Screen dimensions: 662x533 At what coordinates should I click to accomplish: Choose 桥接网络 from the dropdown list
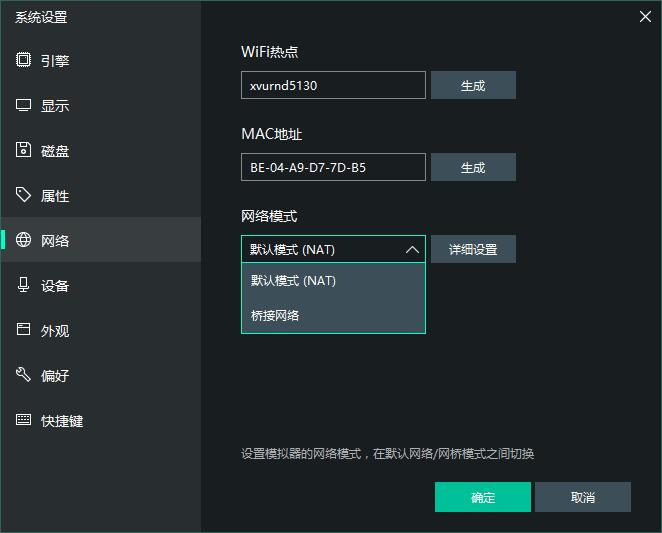click(x=333, y=316)
